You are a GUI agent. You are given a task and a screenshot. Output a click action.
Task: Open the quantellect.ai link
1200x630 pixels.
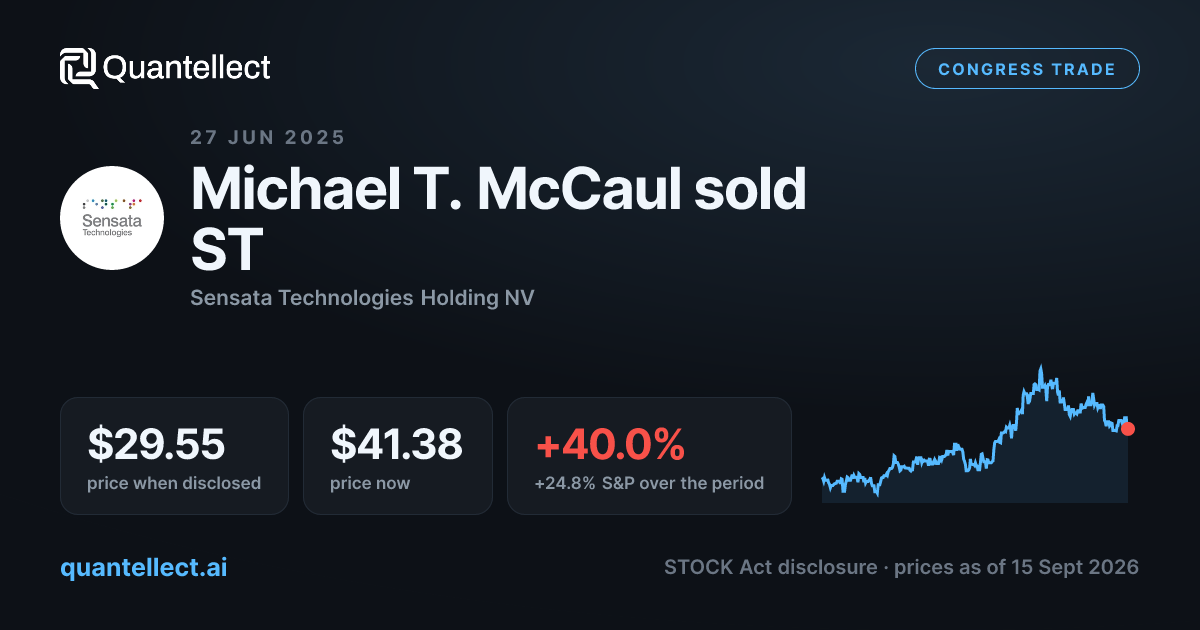143,567
